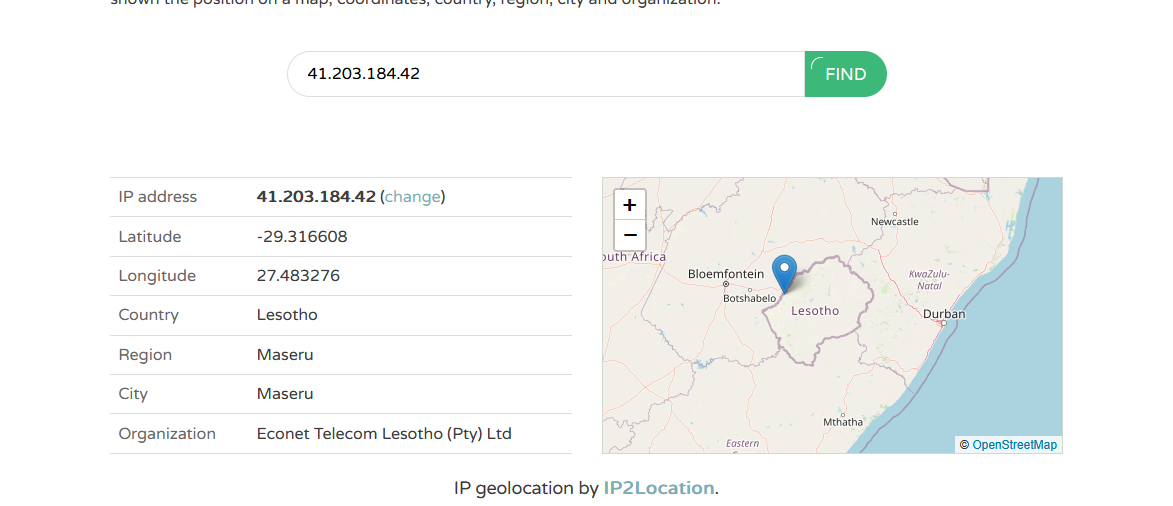
Task: Click the Newcastle label on the map
Action: [x=894, y=222]
